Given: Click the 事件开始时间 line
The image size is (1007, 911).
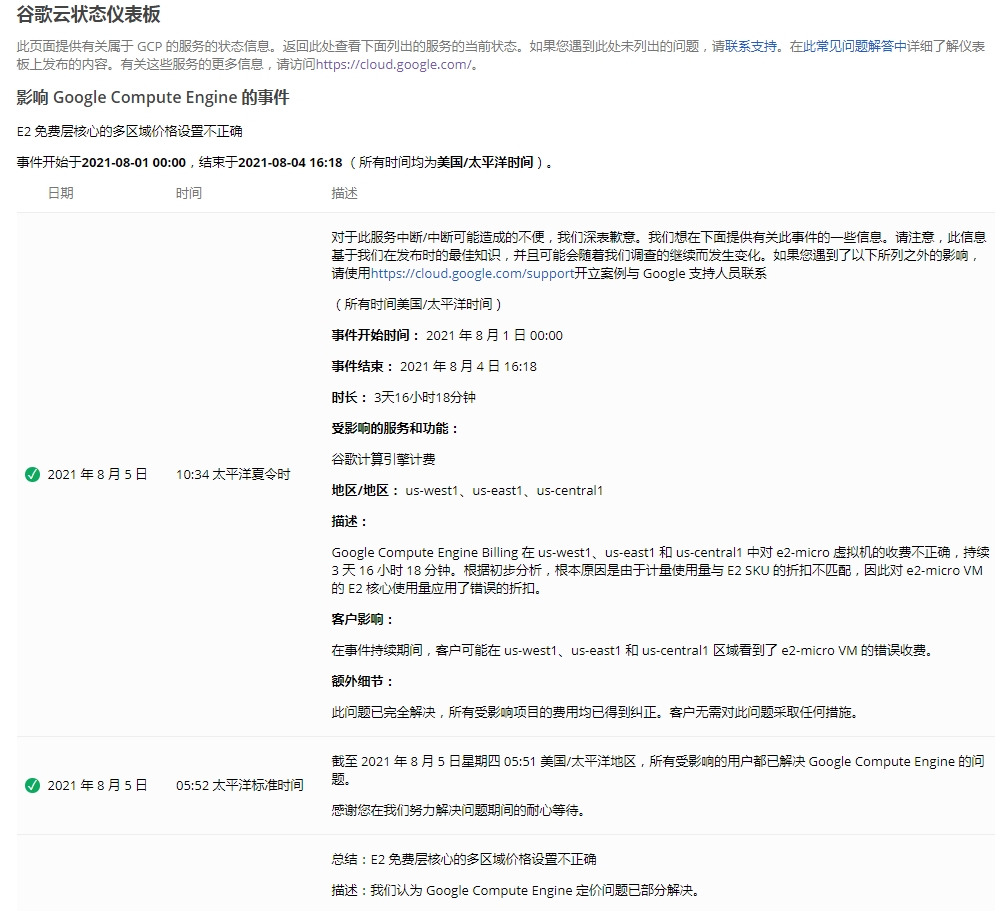Looking at the screenshot, I should pyautogui.click(x=447, y=335).
